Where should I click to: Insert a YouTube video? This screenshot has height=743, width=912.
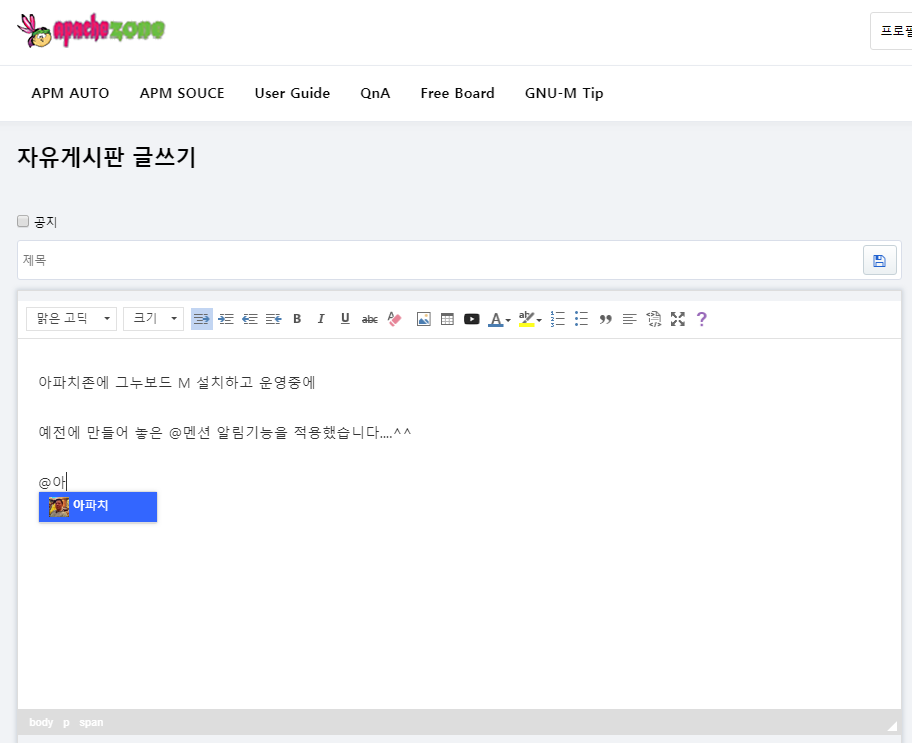(472, 319)
